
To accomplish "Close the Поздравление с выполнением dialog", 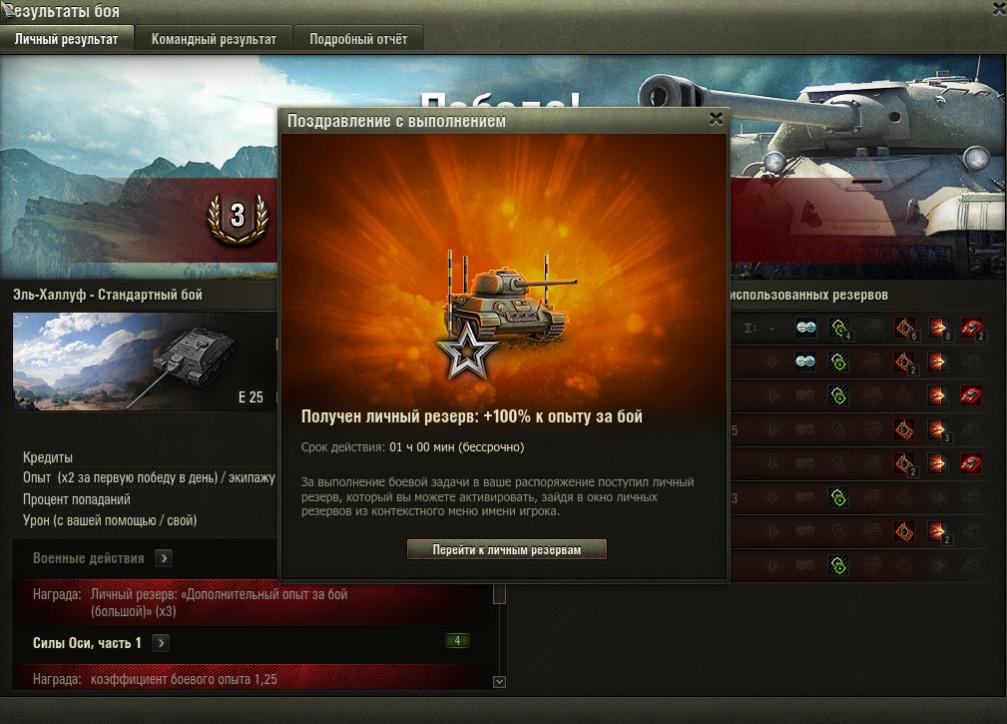I will pyautogui.click(x=716, y=119).
